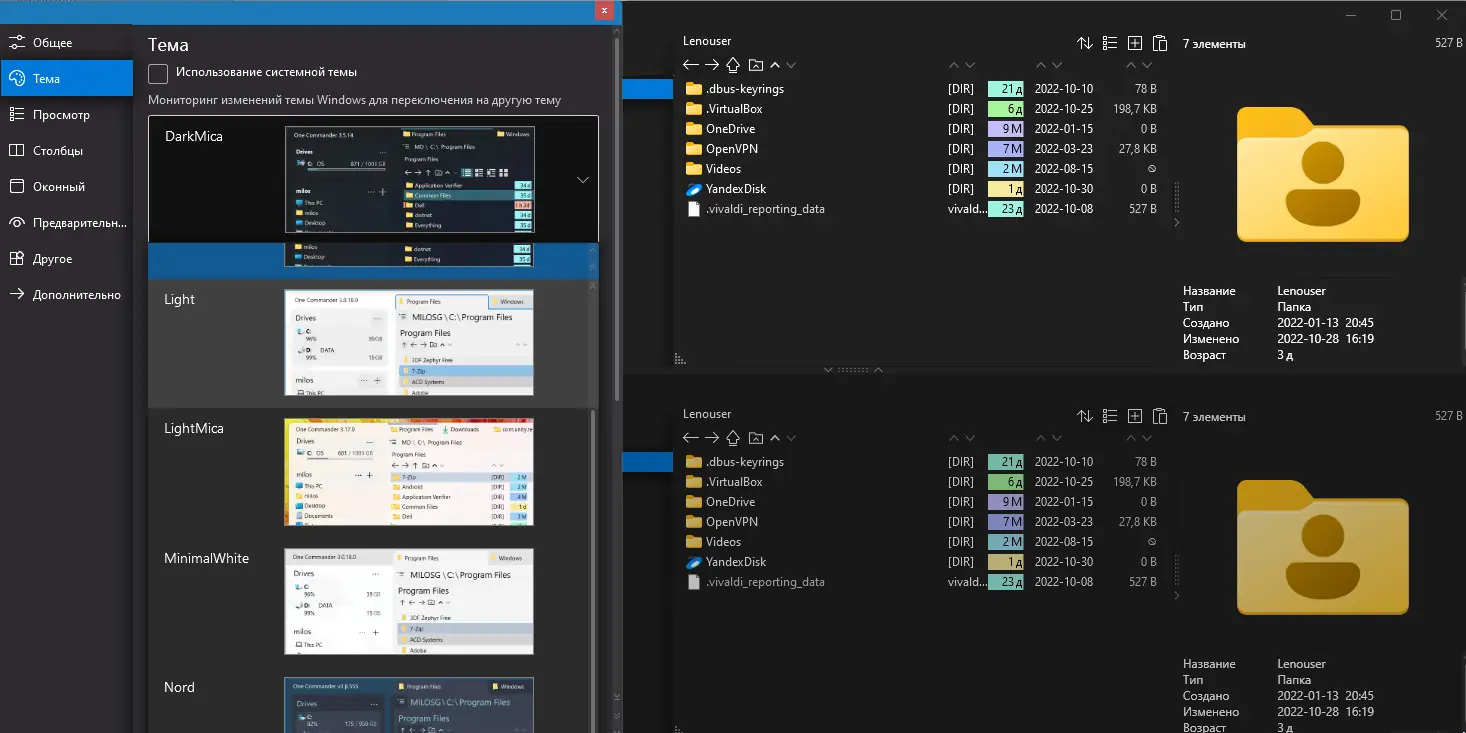Click the YandexDisk folder icon
Screen dimensions: 1466x733
point(693,188)
